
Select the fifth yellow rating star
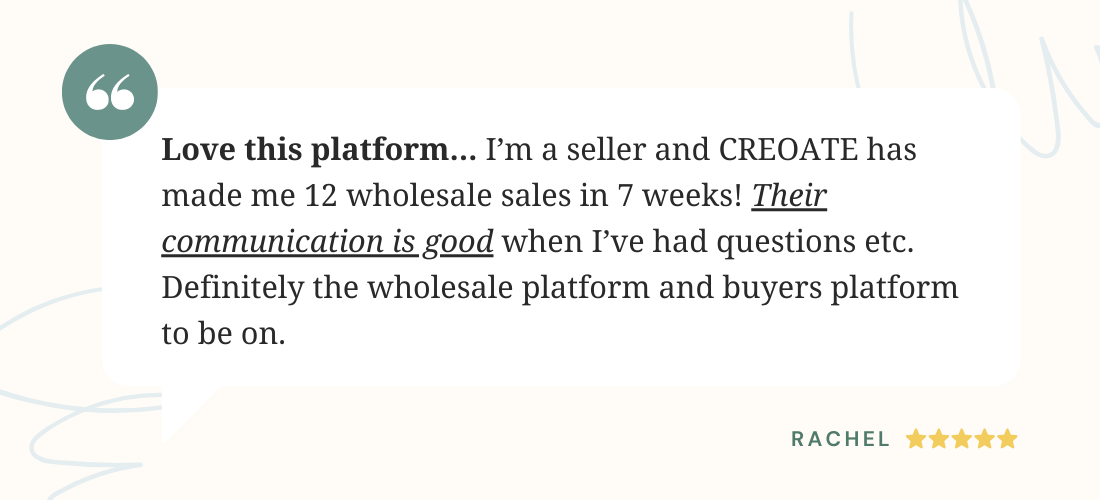tap(1007, 439)
